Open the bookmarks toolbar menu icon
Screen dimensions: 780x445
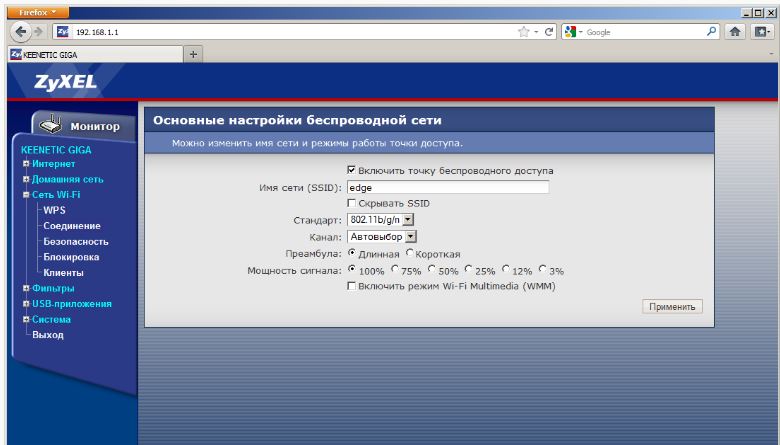tap(762, 32)
